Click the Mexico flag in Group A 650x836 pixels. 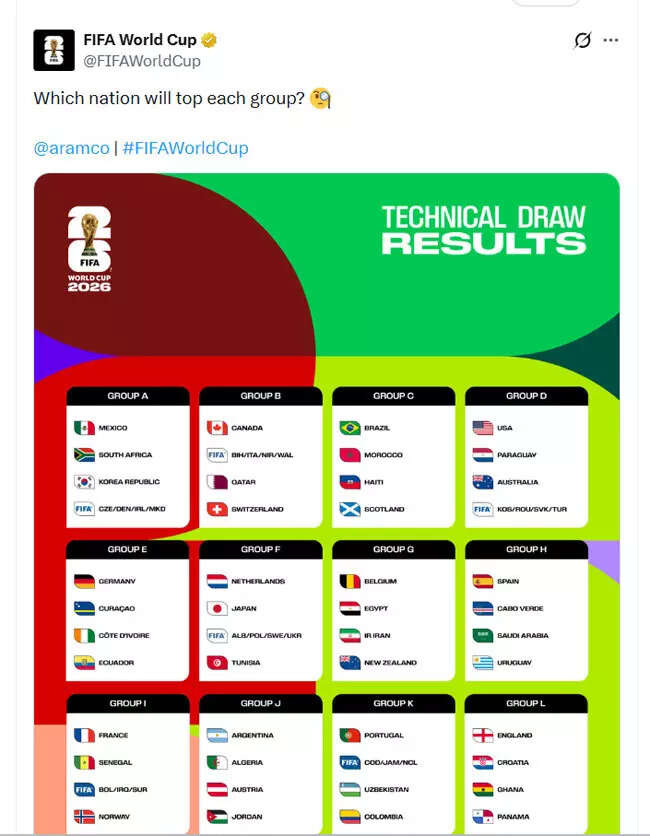84,428
